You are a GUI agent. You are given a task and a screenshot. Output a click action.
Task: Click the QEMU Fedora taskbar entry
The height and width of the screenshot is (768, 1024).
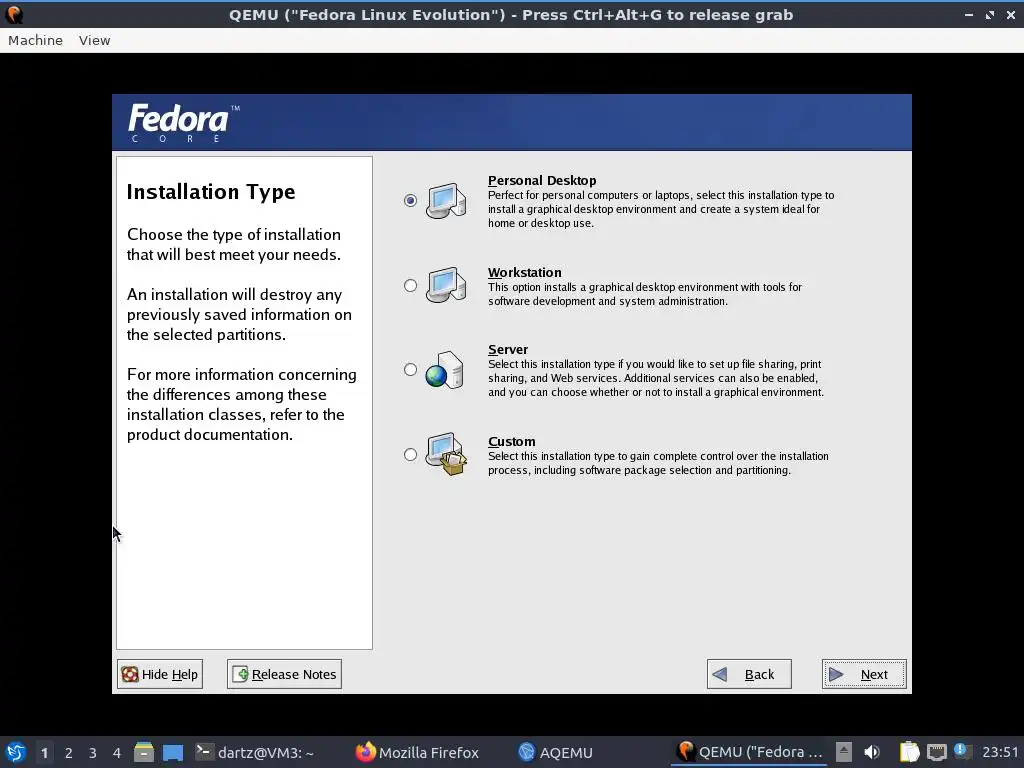(x=750, y=752)
